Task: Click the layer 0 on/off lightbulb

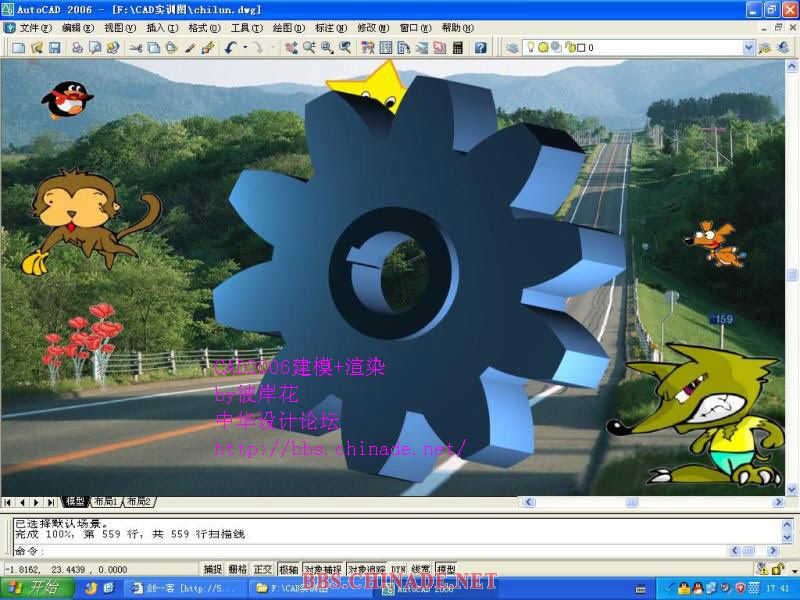Action: tap(531, 47)
